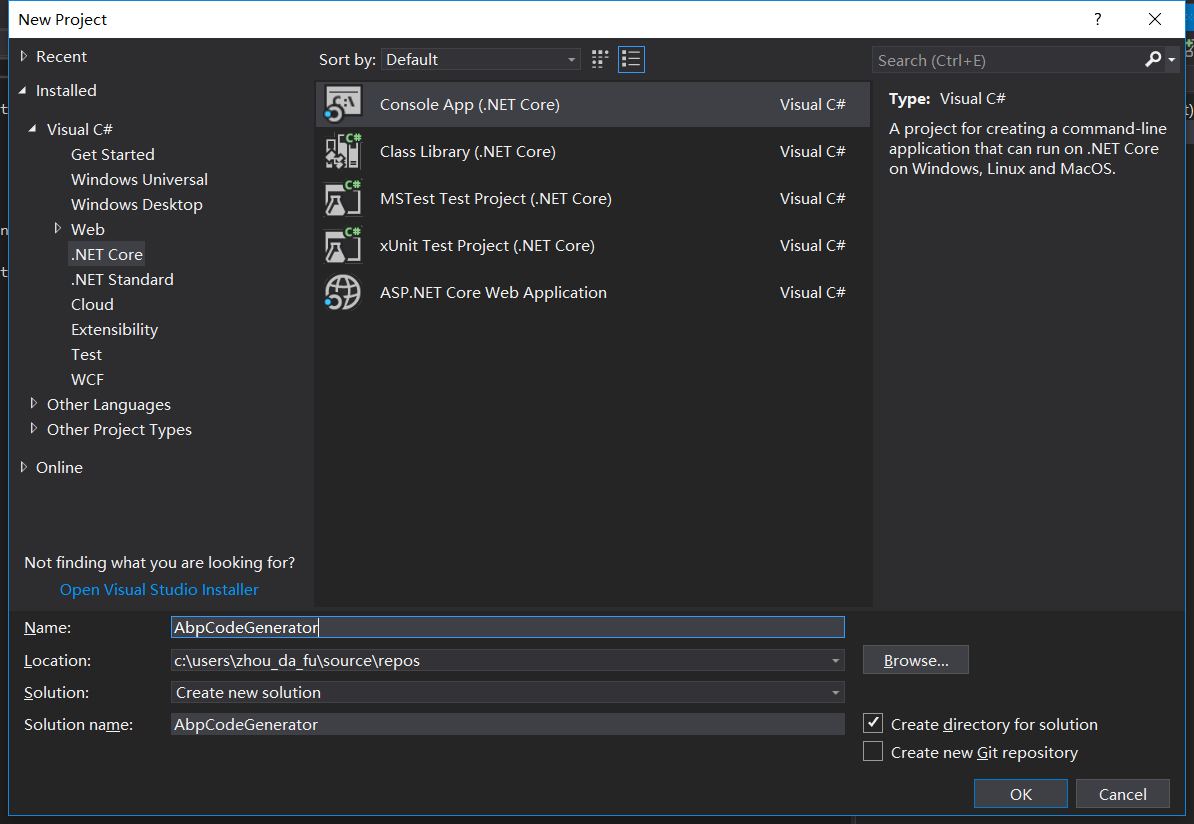Select 'MSTest Test Project (.NET Core)' text

point(496,199)
